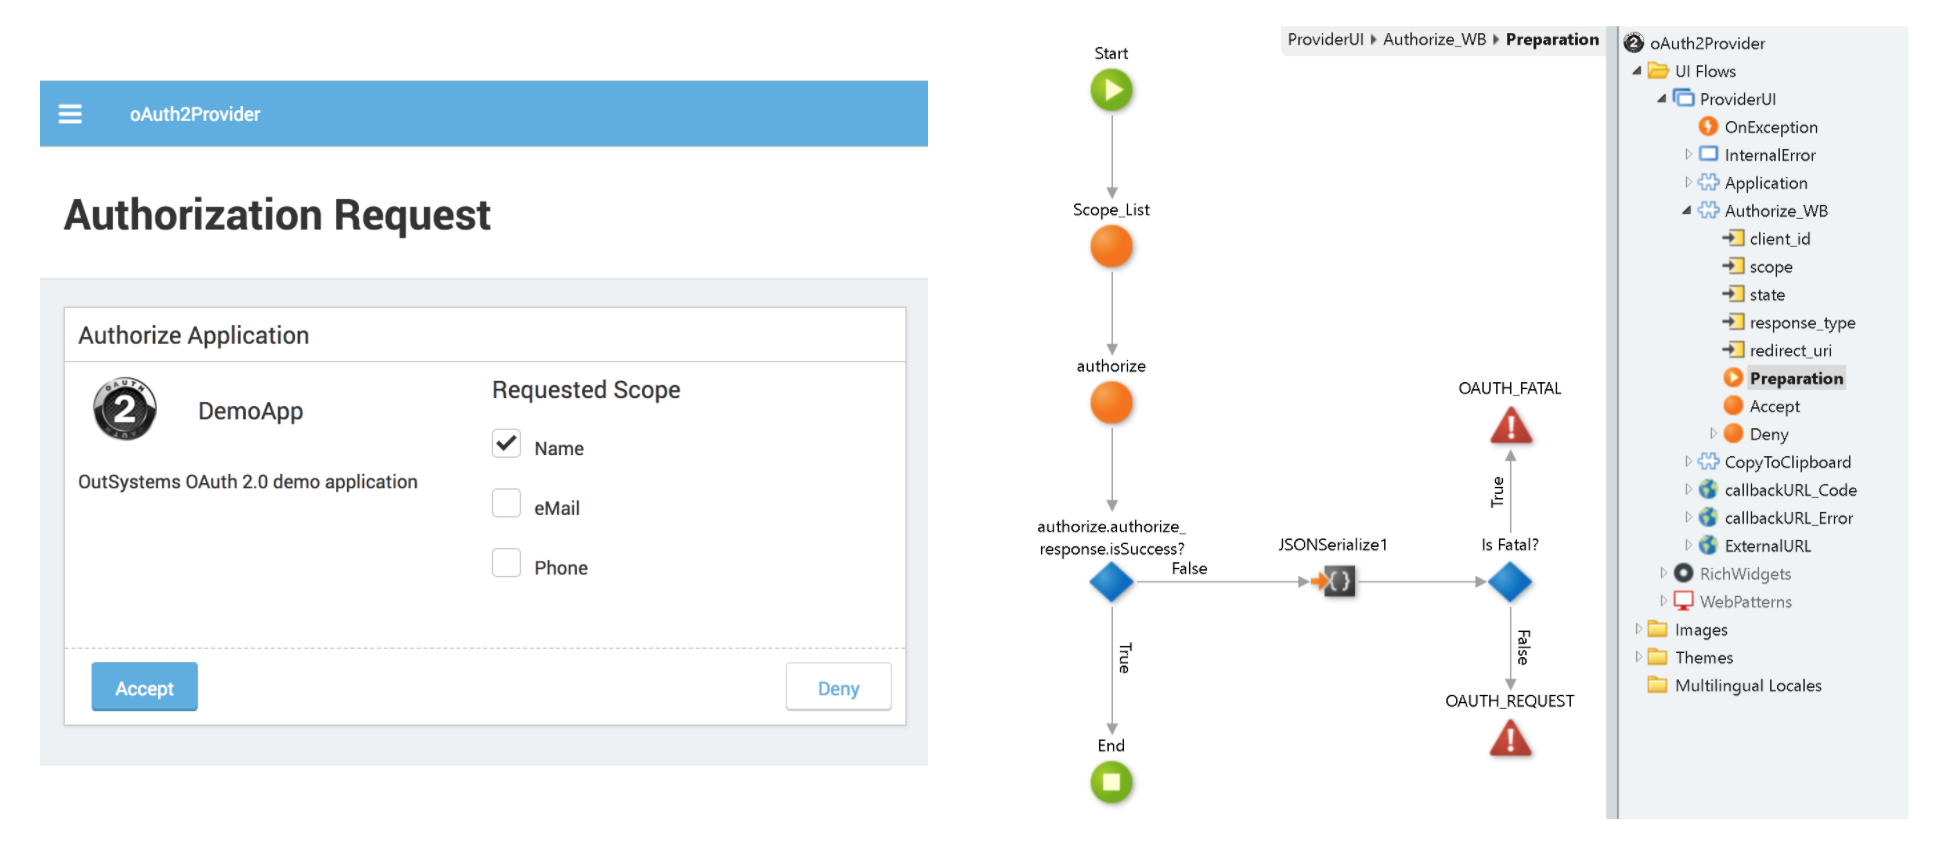
Task: Click the Accept button
Action: pos(144,687)
